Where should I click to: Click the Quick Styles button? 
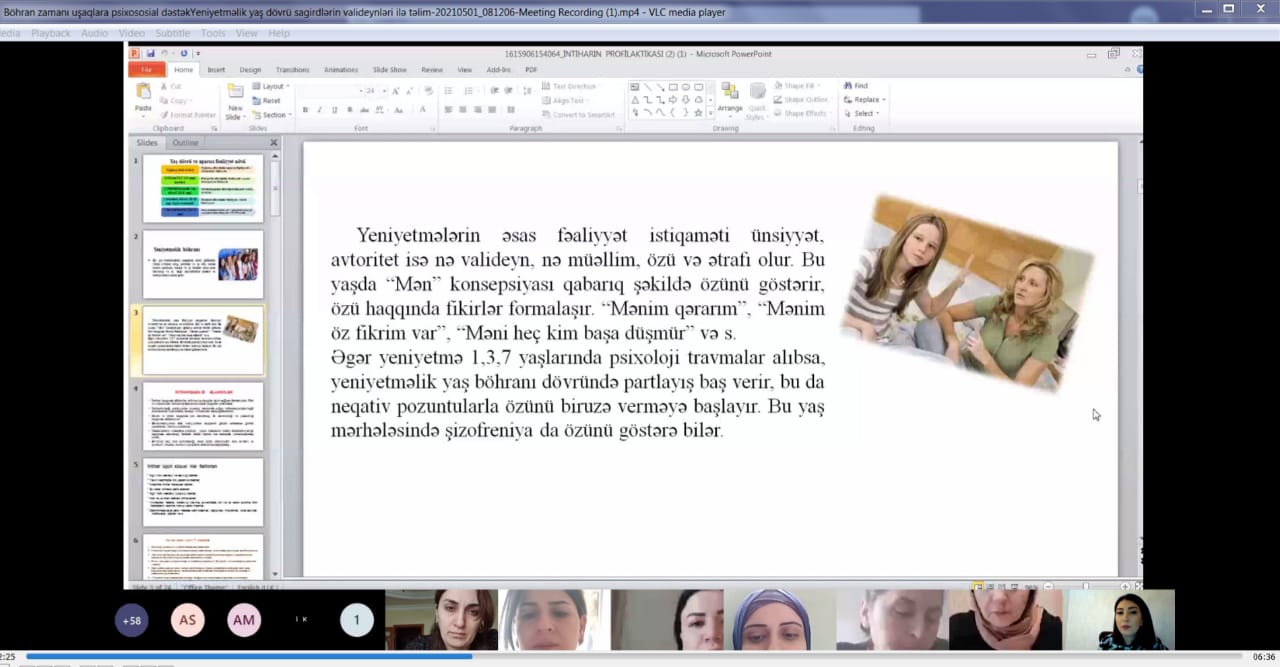tap(757, 100)
